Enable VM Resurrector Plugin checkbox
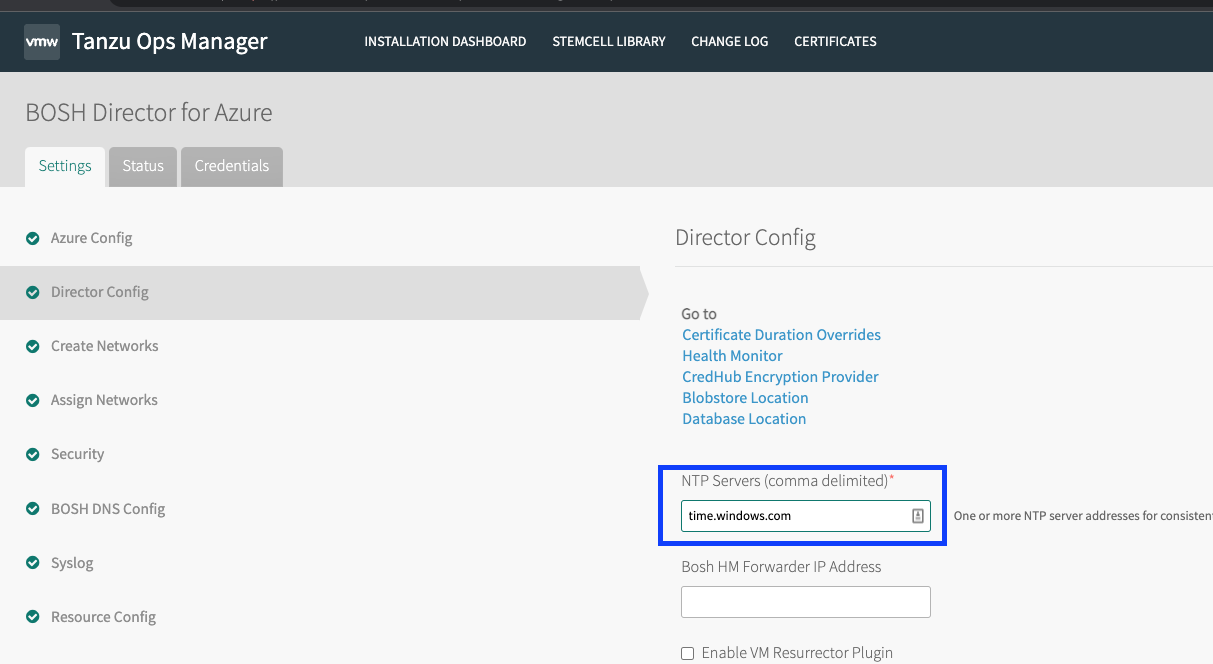 687,653
